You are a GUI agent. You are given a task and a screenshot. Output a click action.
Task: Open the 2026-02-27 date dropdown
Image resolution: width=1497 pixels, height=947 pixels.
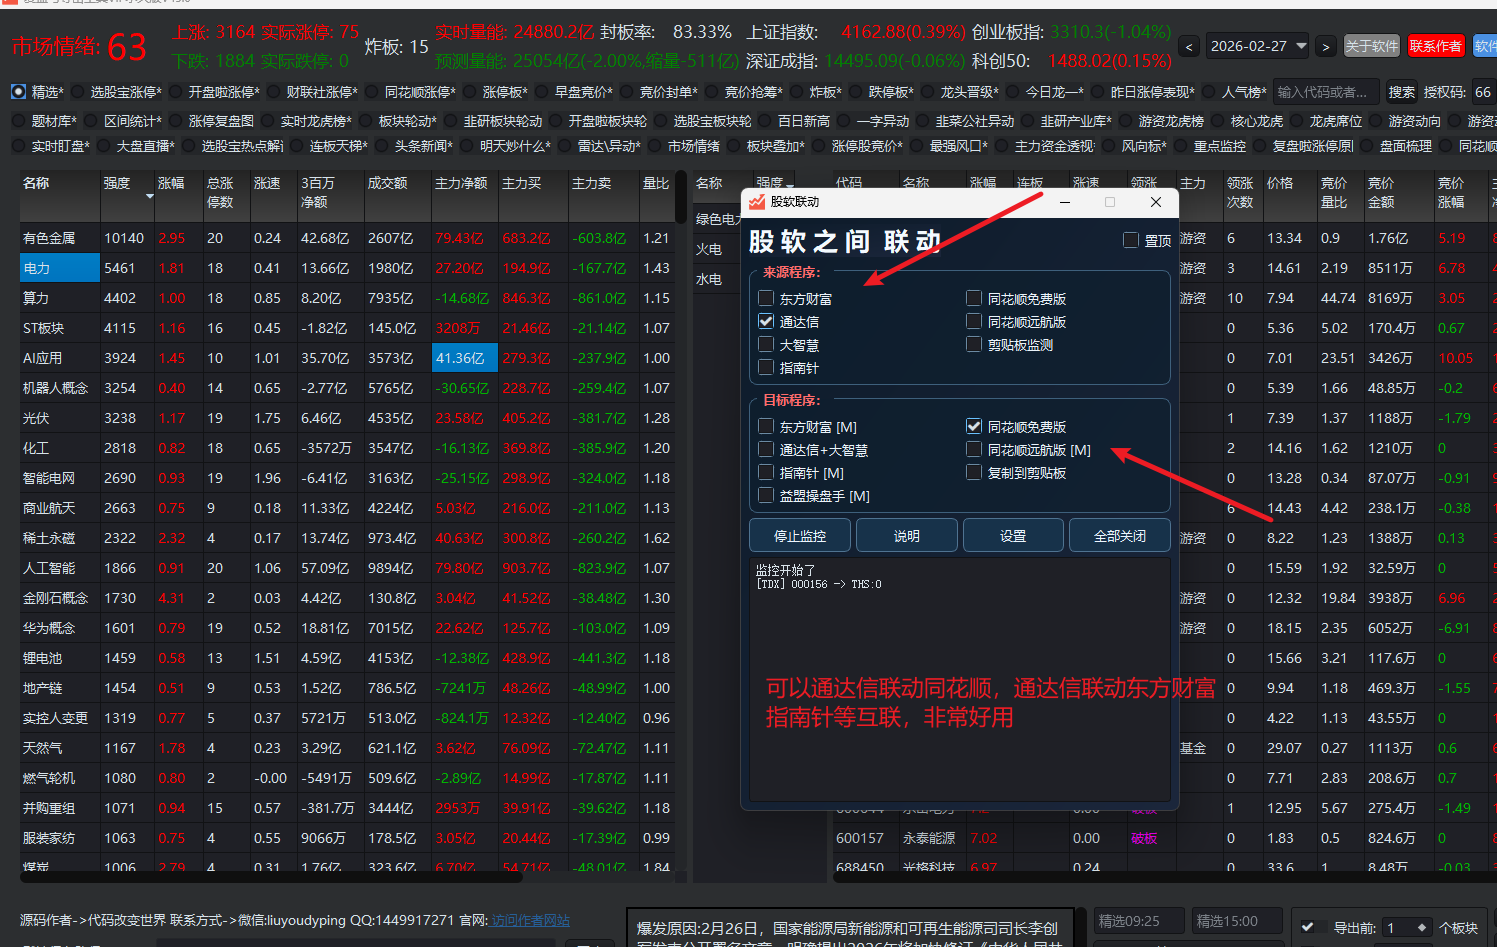[1301, 46]
